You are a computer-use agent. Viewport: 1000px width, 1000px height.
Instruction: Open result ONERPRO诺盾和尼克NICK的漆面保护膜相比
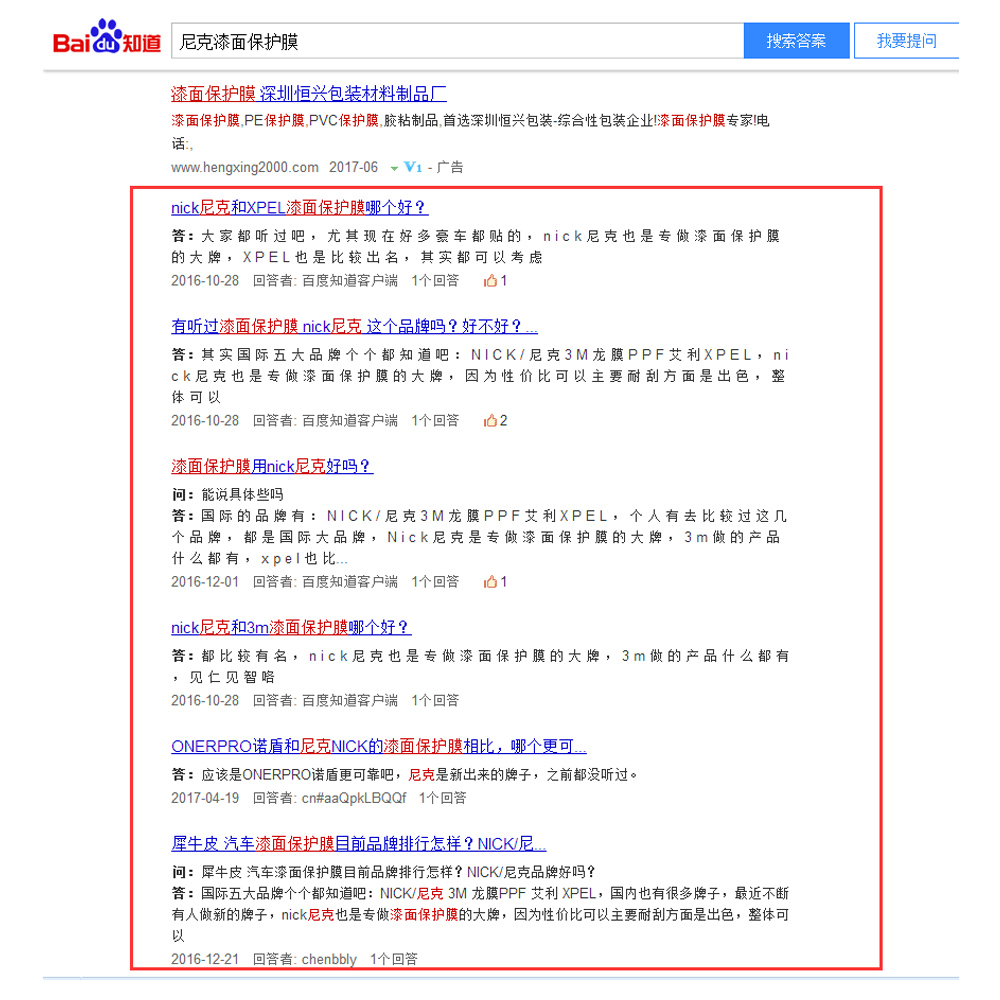(379, 746)
